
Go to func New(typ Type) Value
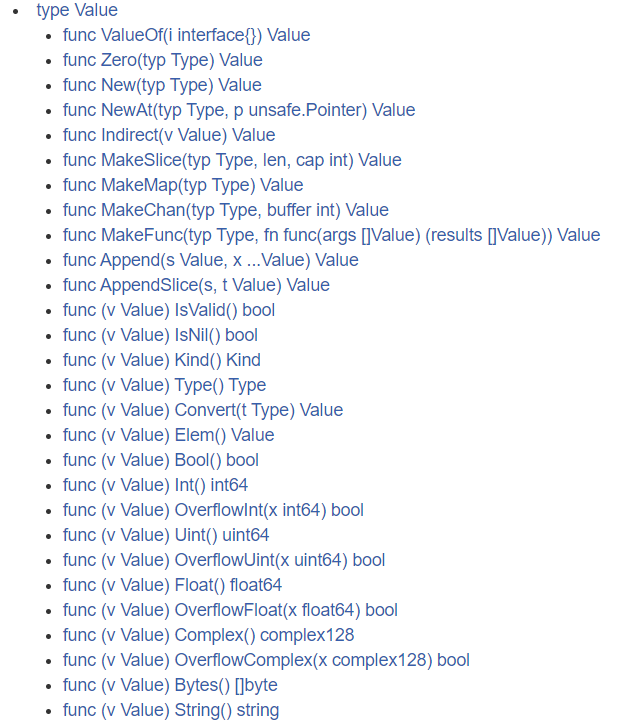tap(162, 85)
